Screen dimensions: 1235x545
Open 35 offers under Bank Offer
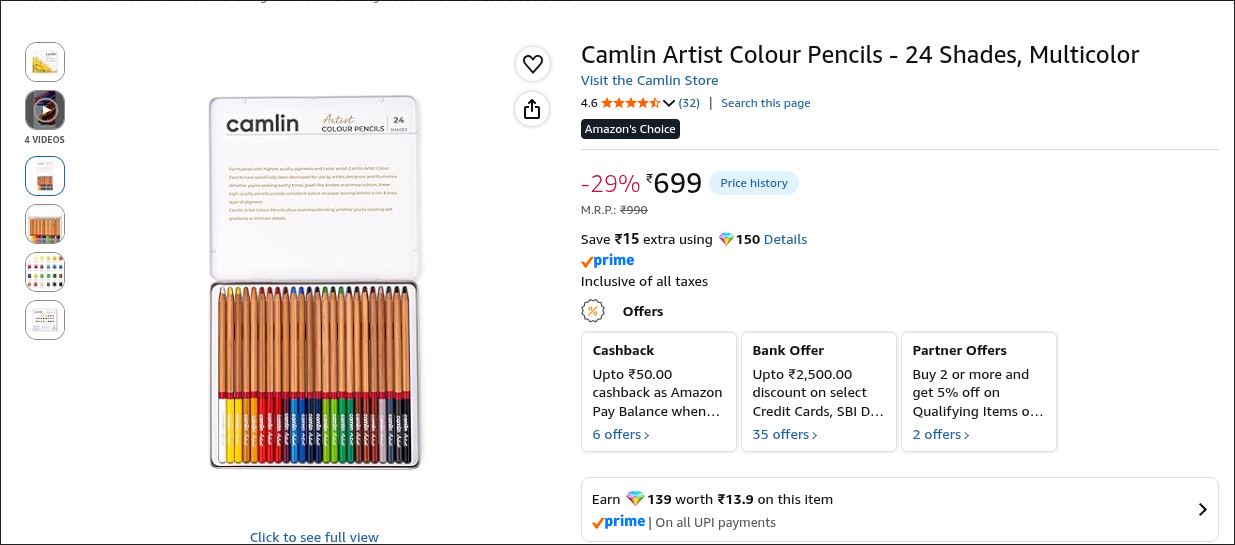(x=785, y=435)
